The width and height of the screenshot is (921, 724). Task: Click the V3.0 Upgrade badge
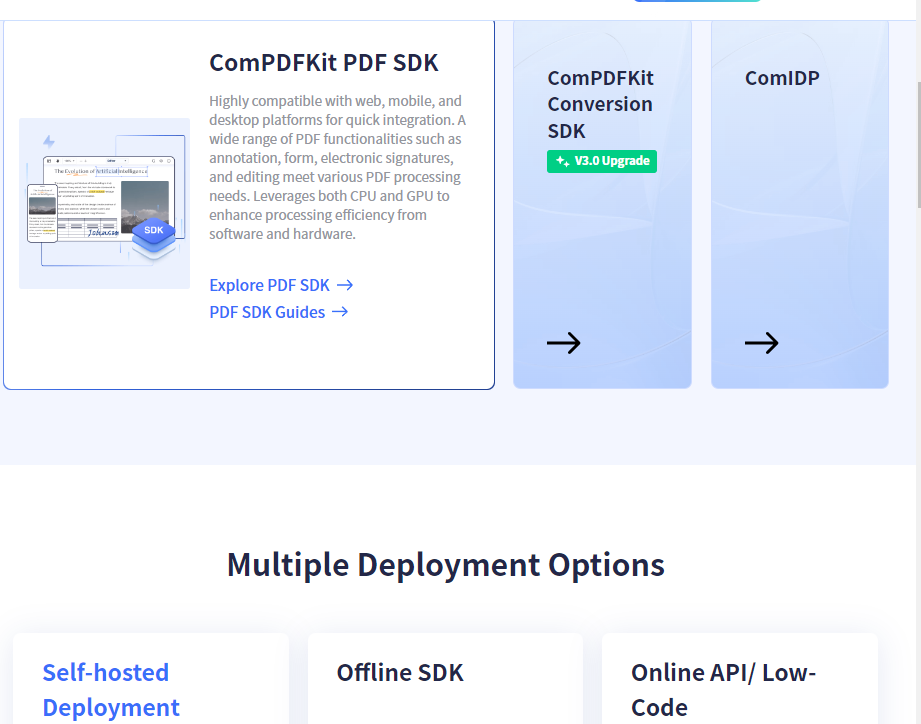pos(602,161)
